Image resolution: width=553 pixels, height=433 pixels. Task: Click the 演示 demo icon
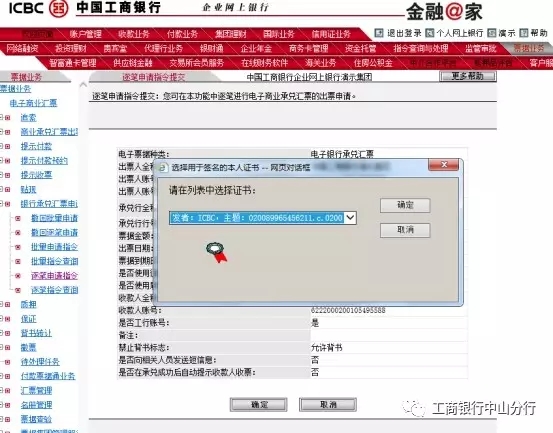pyautogui.click(x=492, y=33)
